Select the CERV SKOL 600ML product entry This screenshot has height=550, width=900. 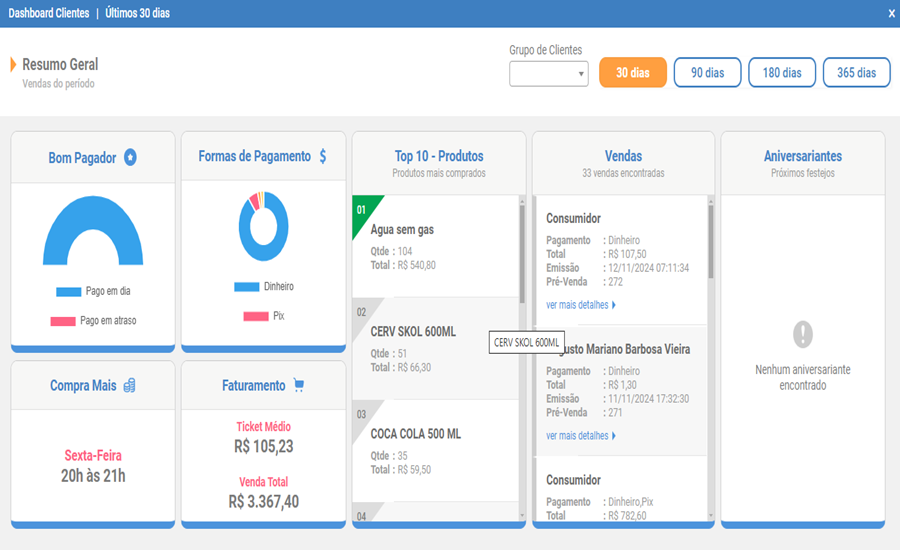pos(413,332)
